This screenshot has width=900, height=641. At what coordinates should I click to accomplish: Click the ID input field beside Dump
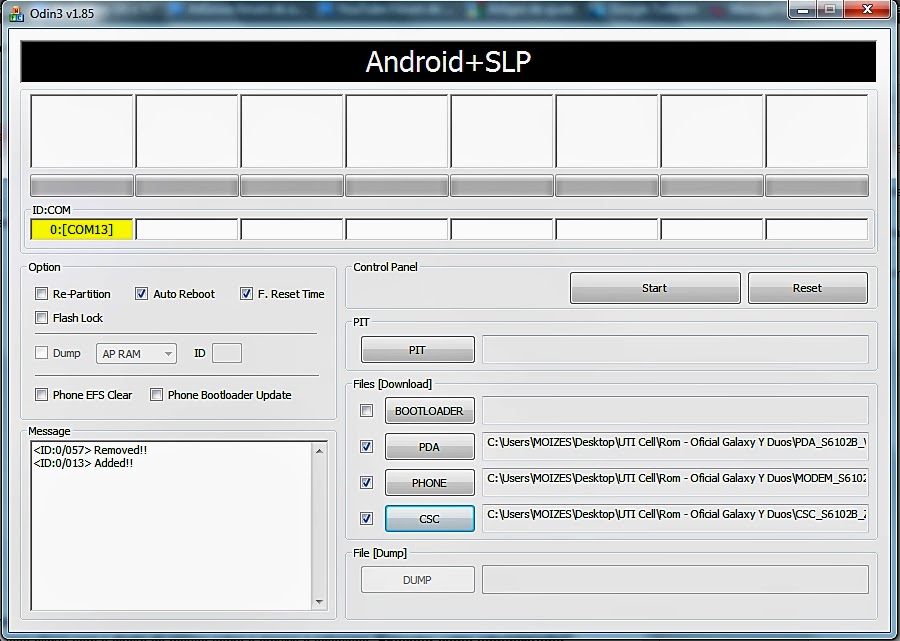point(227,353)
